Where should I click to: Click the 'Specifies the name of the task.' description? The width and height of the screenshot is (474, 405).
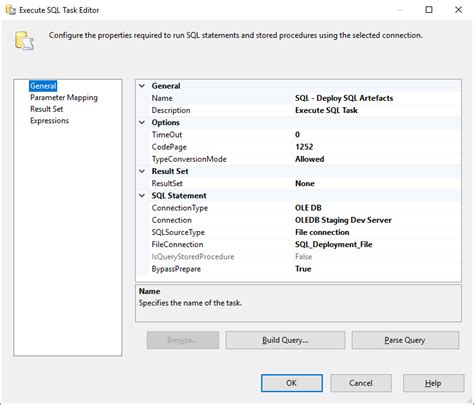190,303
